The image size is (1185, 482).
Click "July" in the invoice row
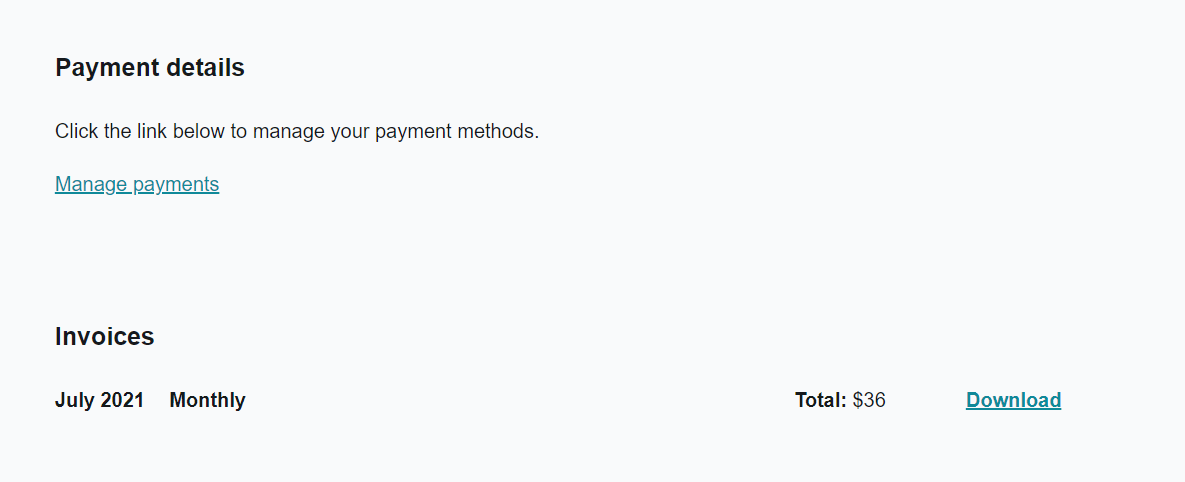pos(75,400)
